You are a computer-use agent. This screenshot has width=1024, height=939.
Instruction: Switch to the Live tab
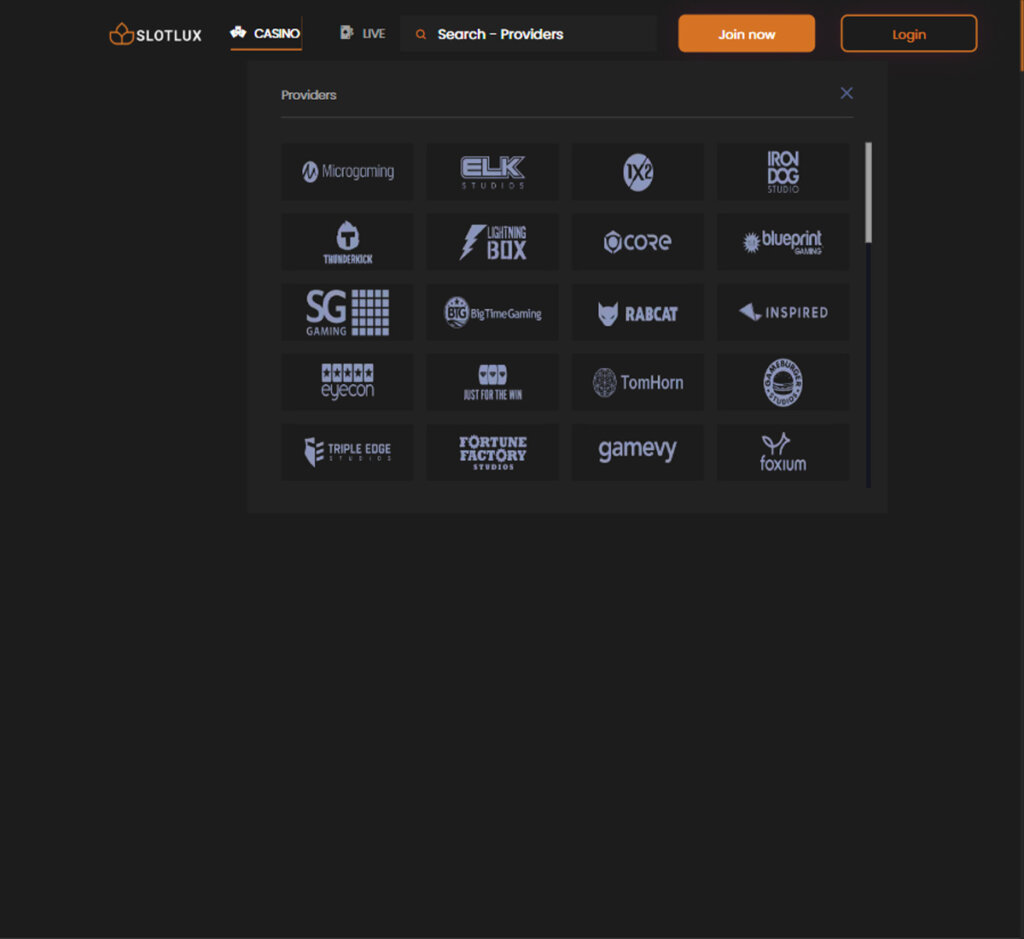point(361,33)
